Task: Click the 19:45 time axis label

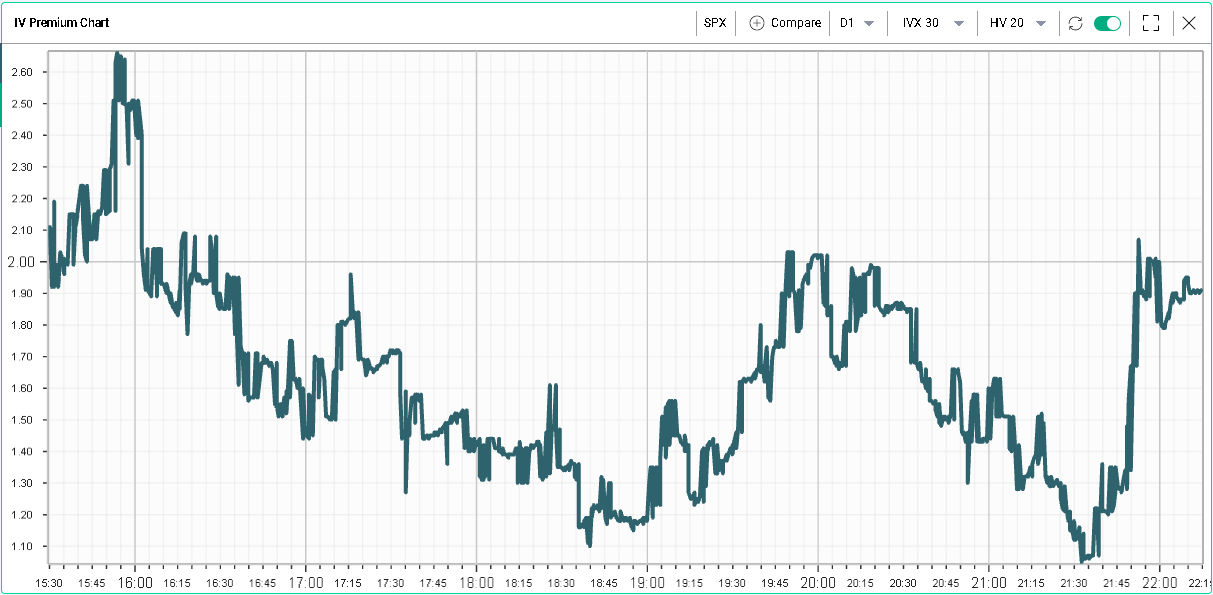Action: (x=775, y=583)
